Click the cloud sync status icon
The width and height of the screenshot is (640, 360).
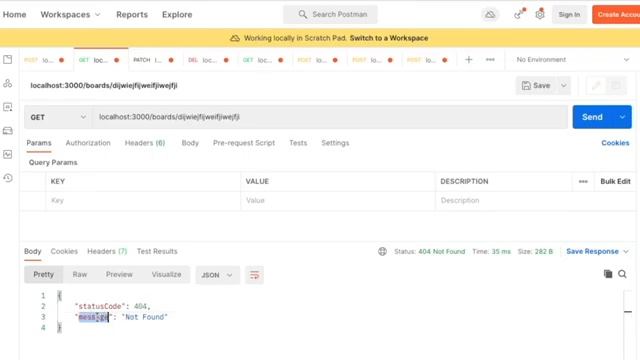click(x=490, y=15)
